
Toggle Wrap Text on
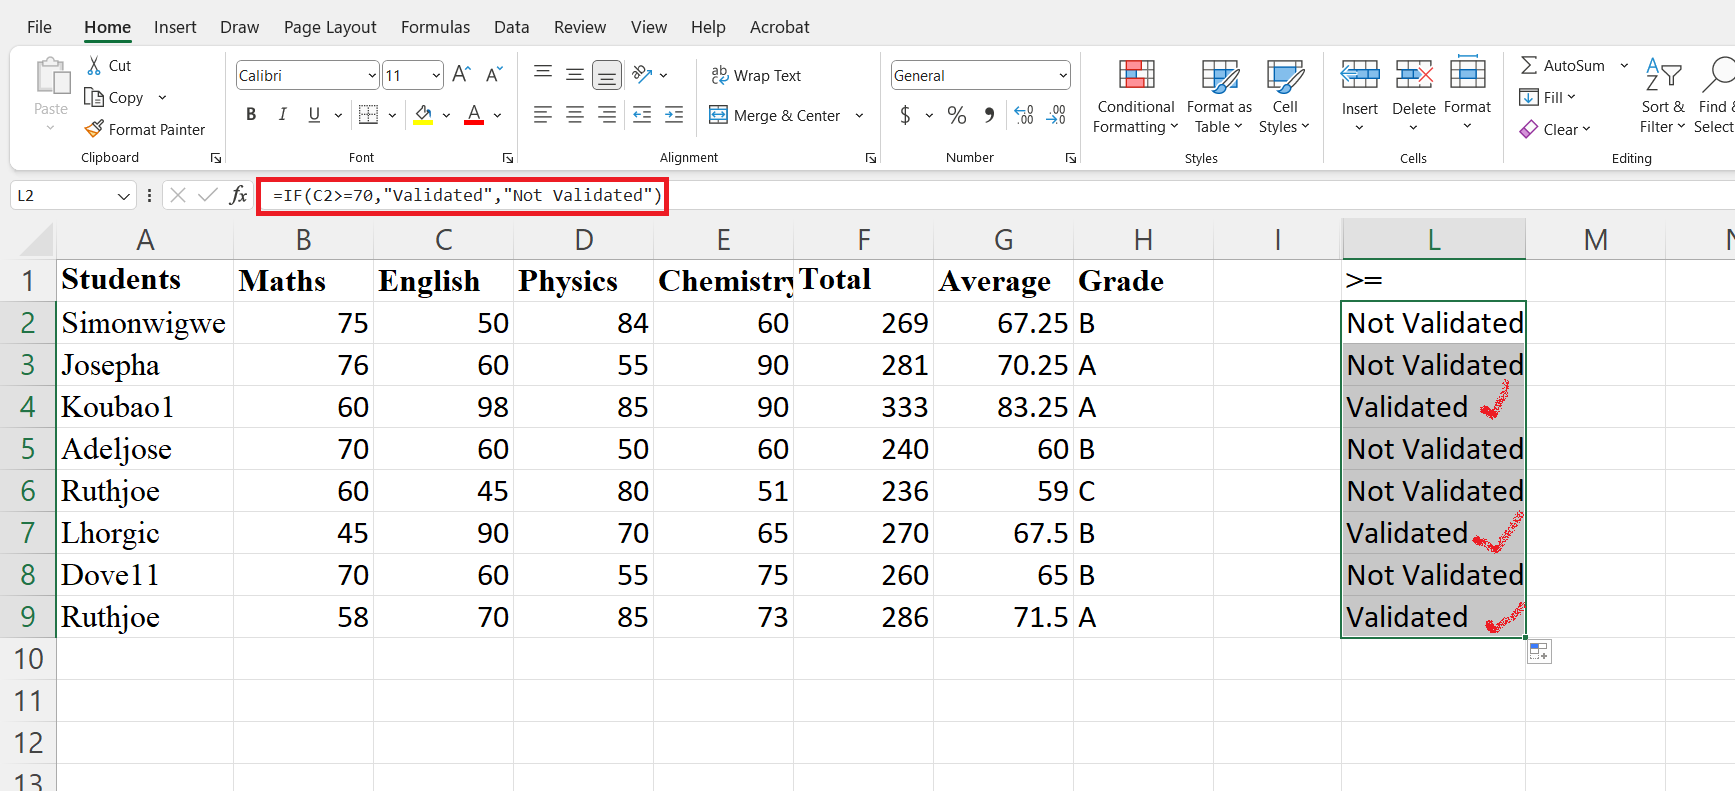click(x=756, y=75)
